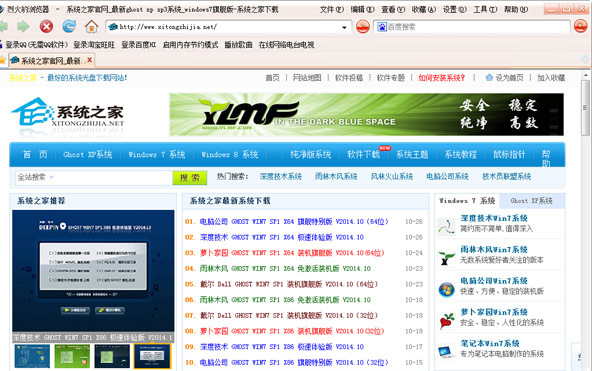Image resolution: width=592 pixels, height=371 pixels.
Task: Click the red go button beside address bar
Action: [x=362, y=26]
